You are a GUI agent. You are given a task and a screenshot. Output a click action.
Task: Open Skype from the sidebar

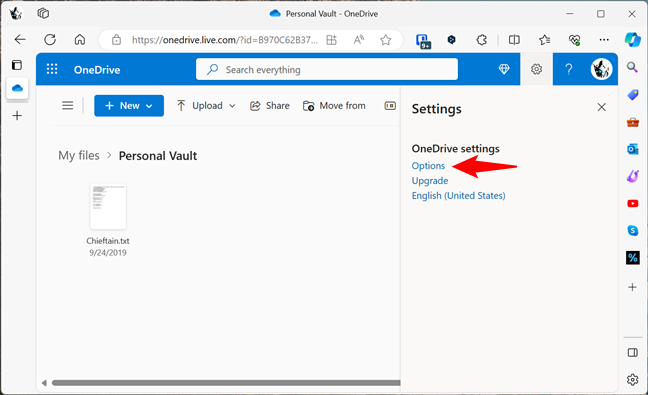[633, 231]
